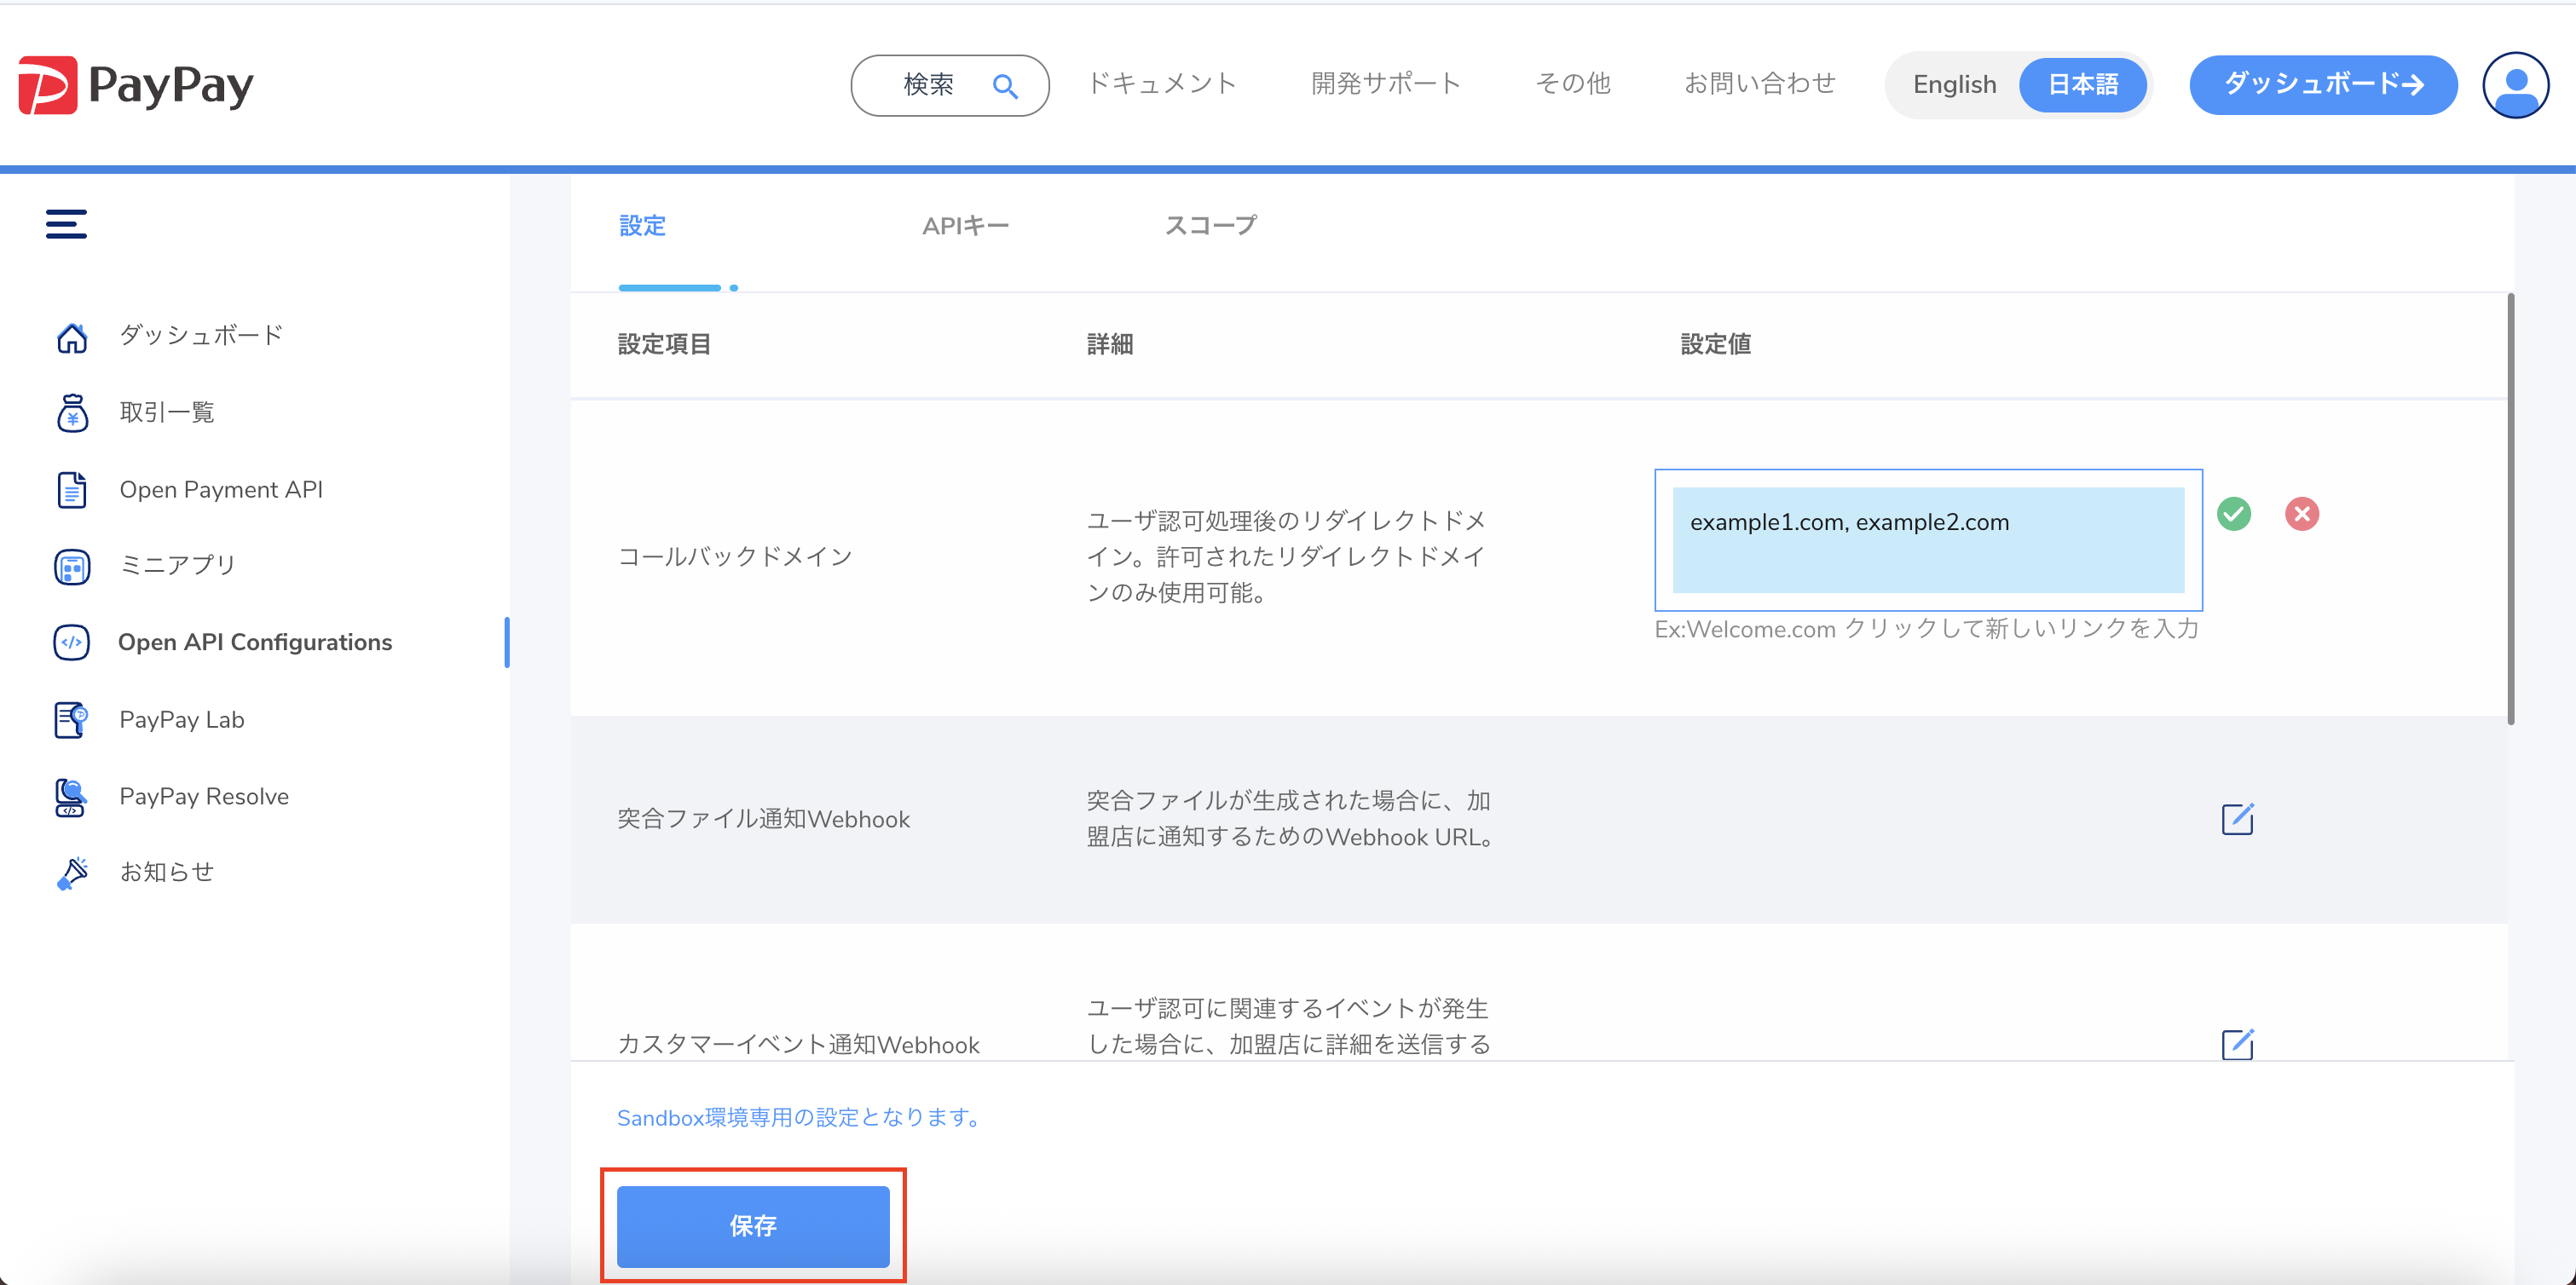2576x1285 pixels.
Task: Click the ダッシュボード→ button
Action: [2323, 85]
